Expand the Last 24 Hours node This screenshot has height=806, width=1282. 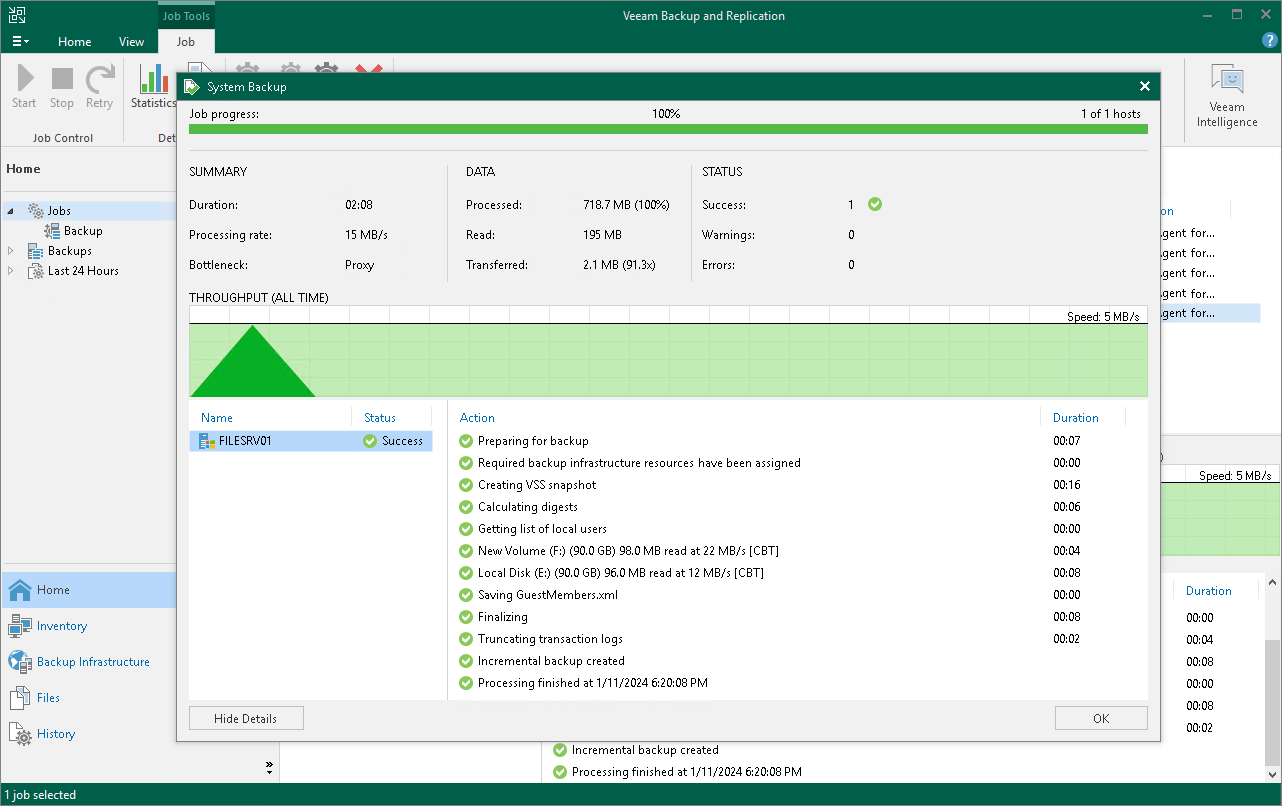tap(10, 270)
